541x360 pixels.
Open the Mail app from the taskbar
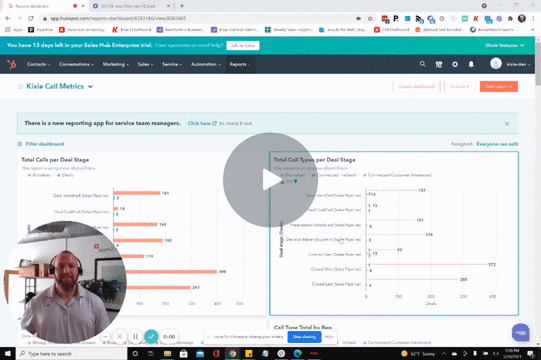click(200, 353)
